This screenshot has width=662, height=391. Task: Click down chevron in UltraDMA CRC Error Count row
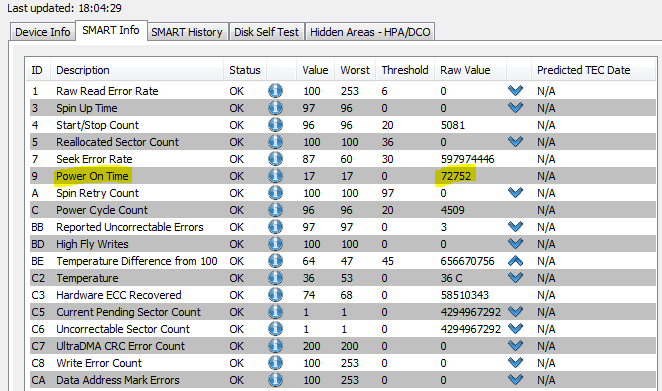point(515,346)
